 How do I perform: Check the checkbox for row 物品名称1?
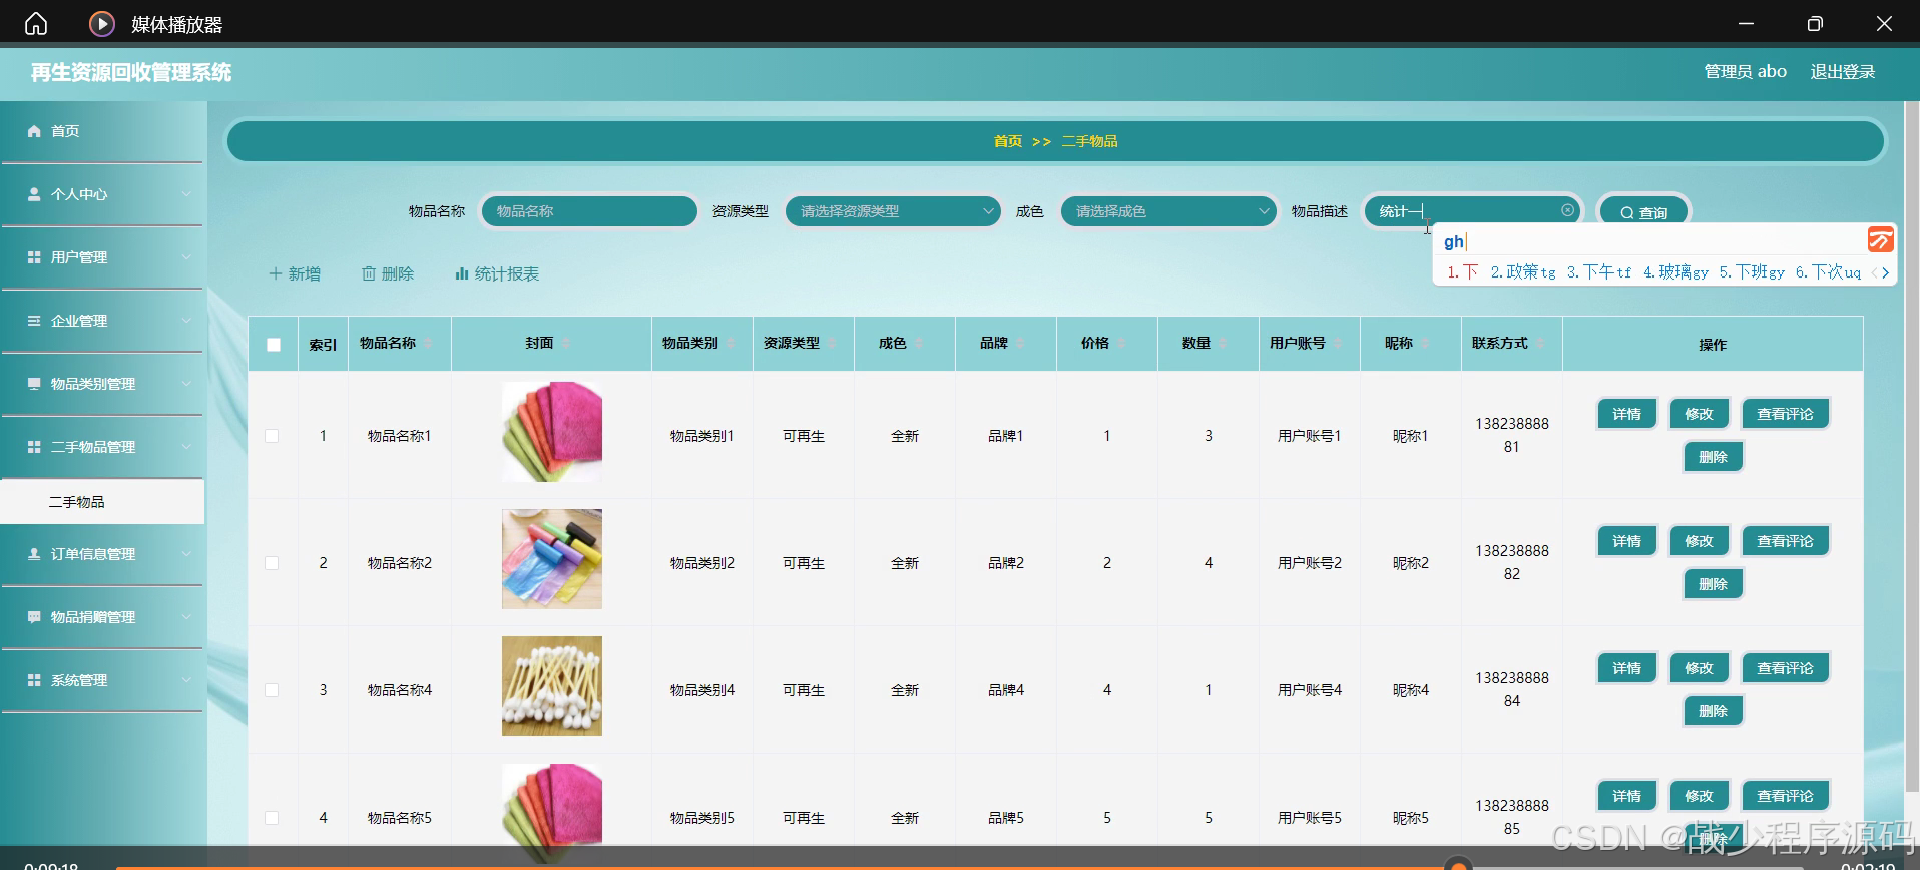point(272,436)
